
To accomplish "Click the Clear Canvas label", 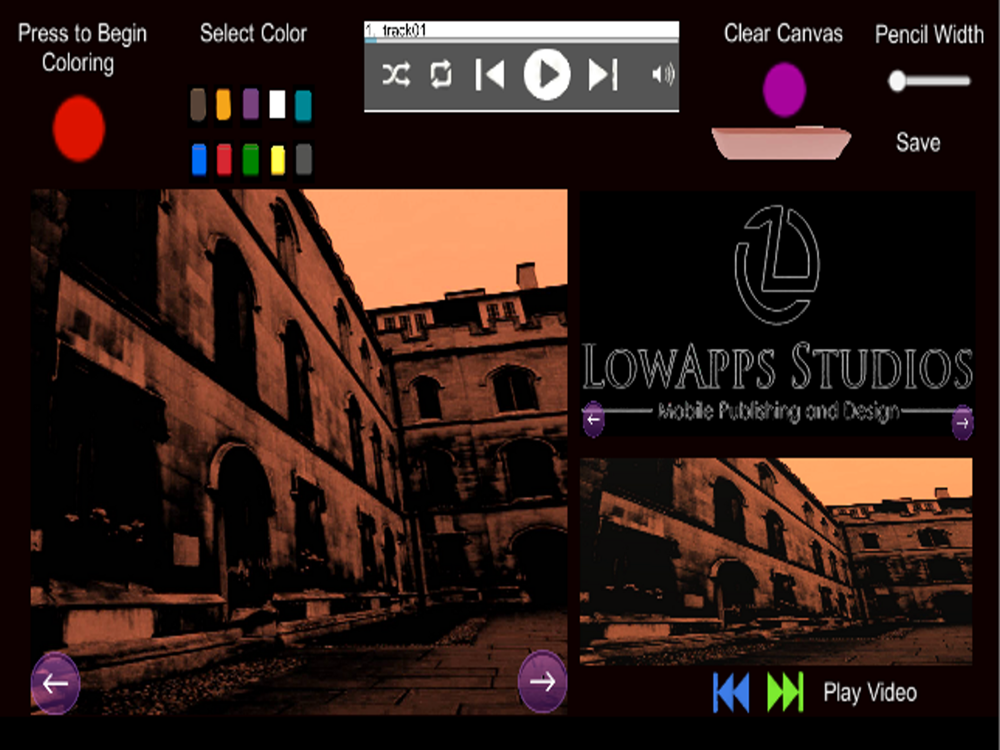I will [783, 33].
